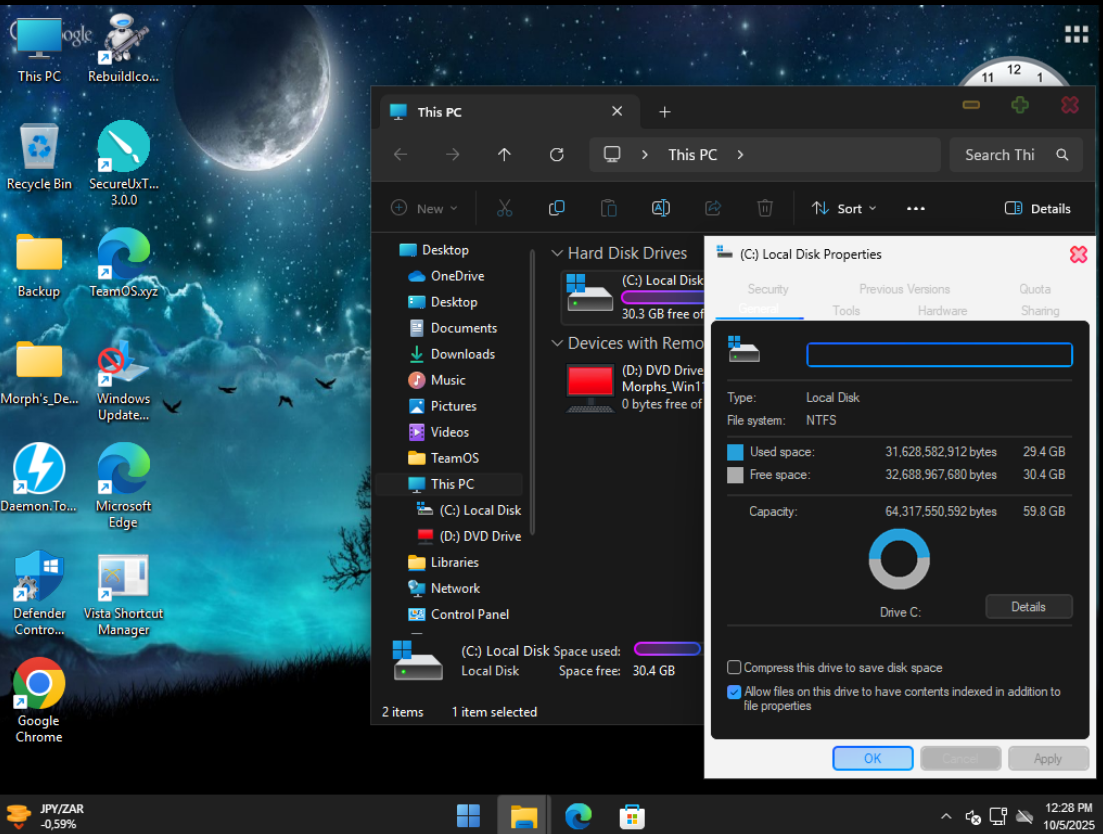Click the Copy icon in the Explorer toolbar
The width and height of the screenshot is (1103, 834).
point(557,208)
